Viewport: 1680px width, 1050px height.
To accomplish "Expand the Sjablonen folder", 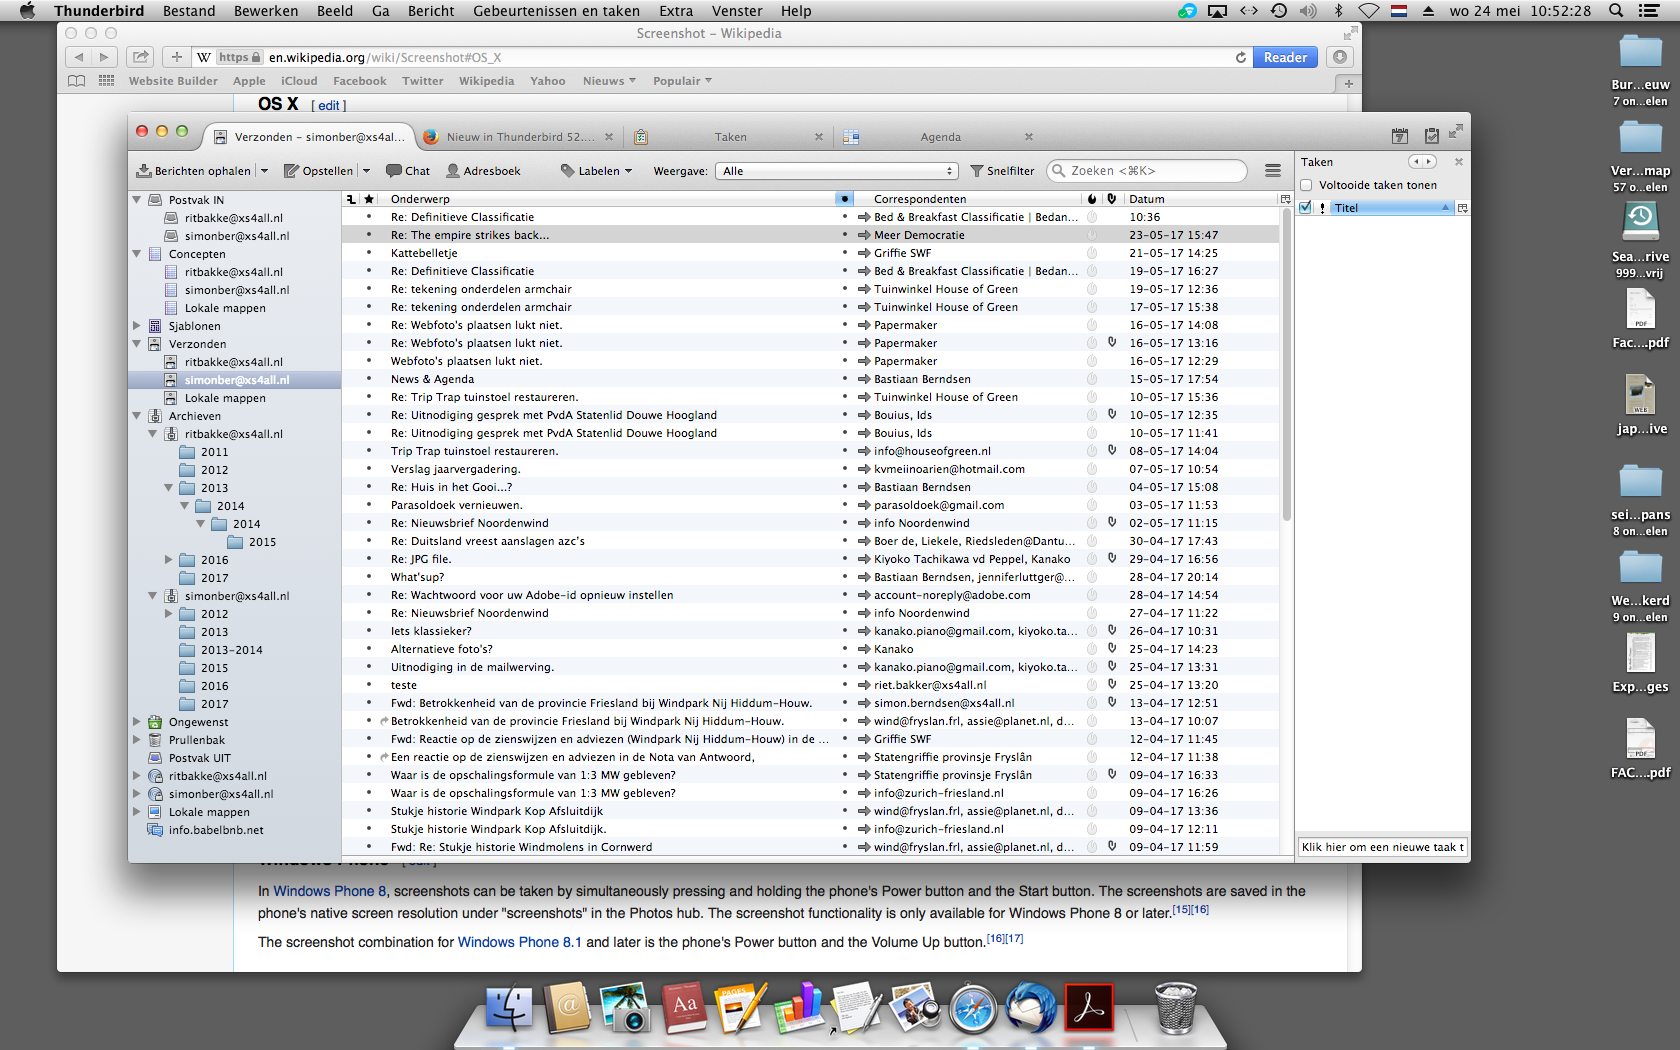I will (x=137, y=326).
